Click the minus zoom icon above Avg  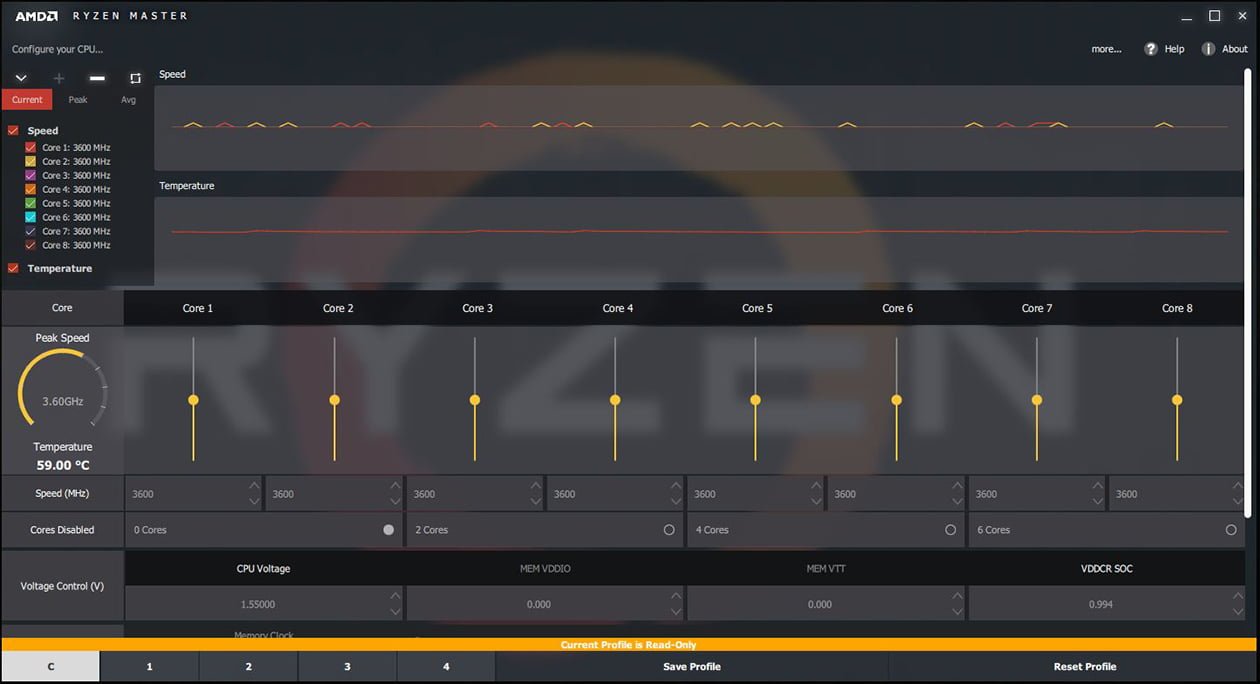tap(97, 77)
